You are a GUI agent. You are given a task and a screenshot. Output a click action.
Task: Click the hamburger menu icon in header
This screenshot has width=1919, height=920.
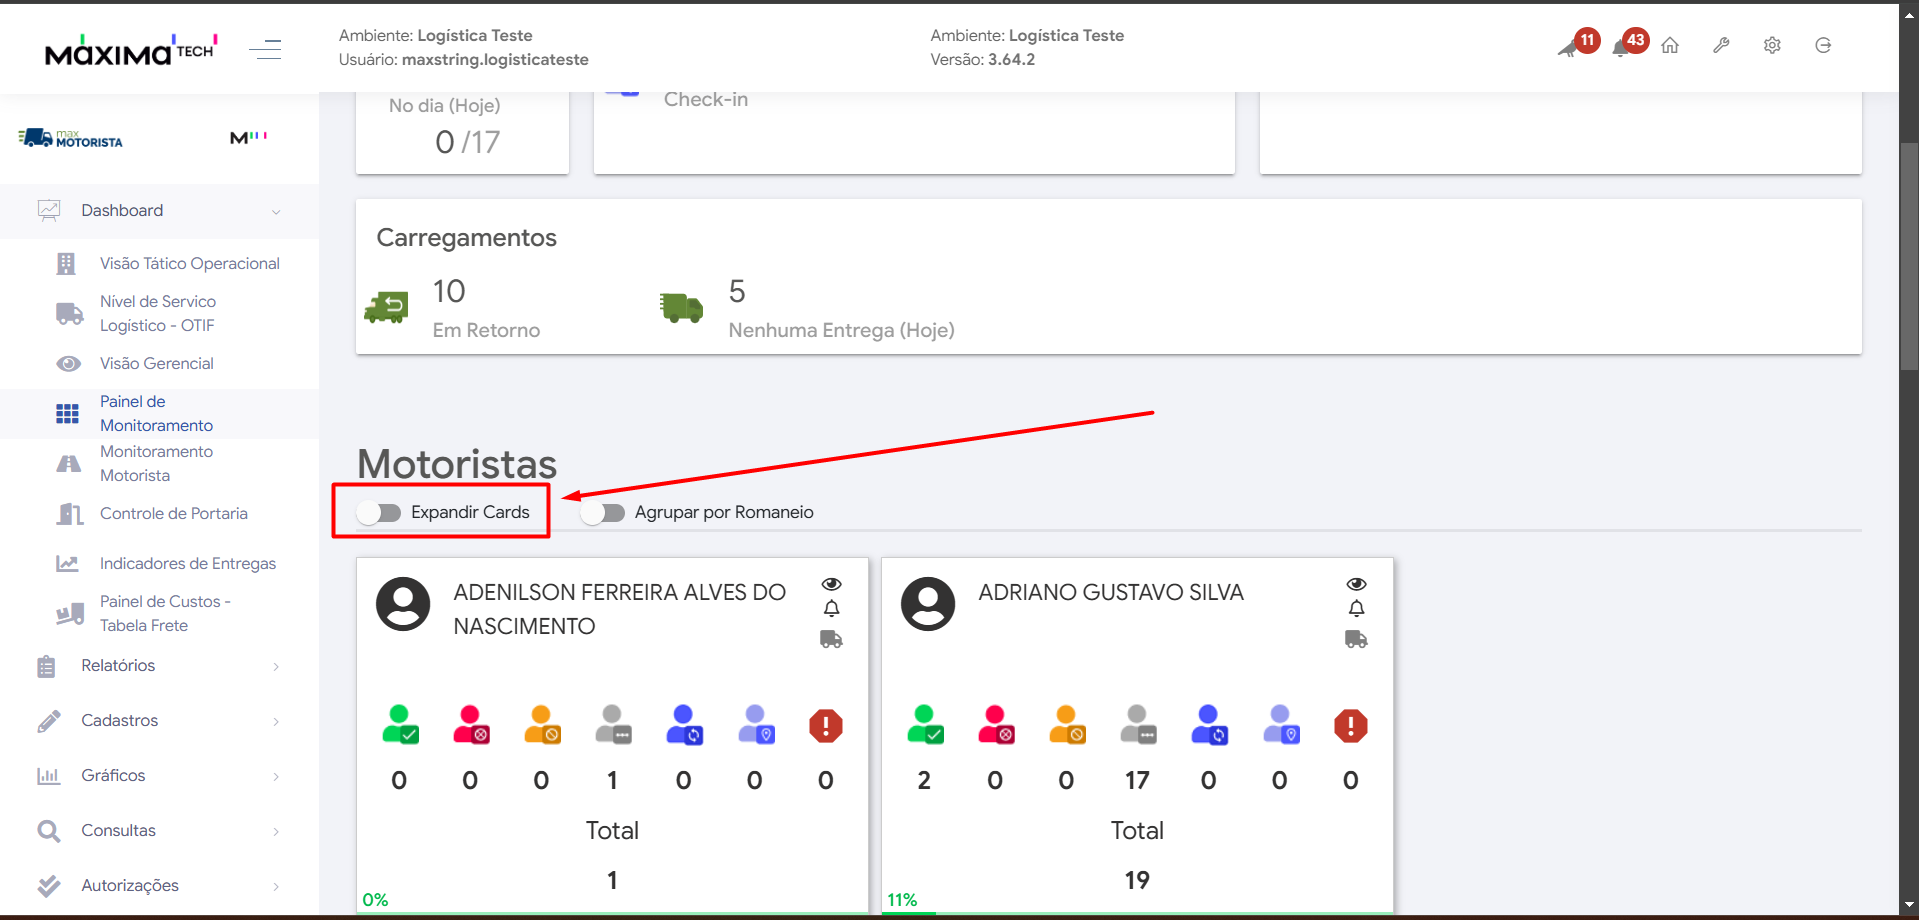(x=265, y=49)
